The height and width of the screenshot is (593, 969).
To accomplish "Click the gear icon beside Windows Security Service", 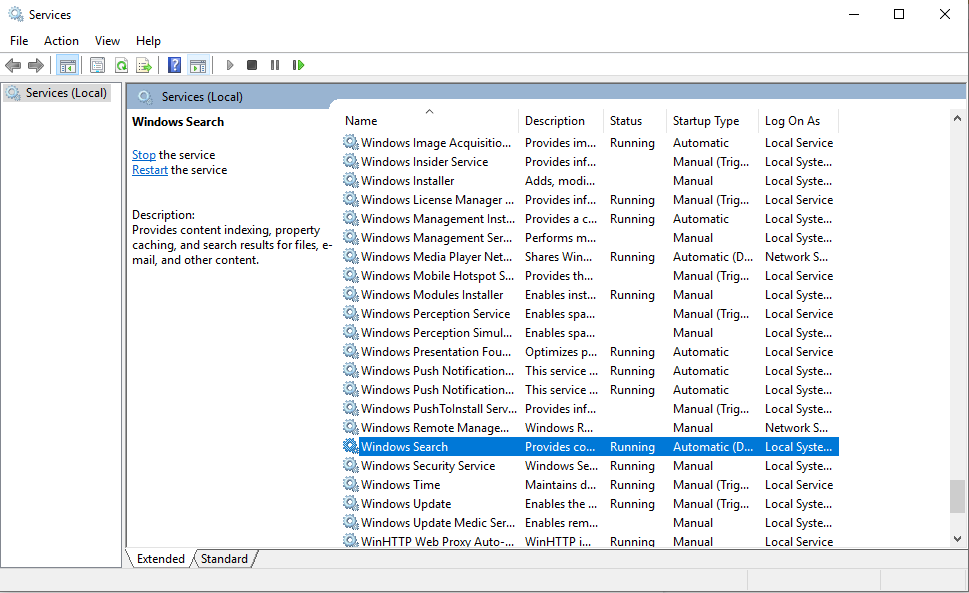I will (350, 465).
